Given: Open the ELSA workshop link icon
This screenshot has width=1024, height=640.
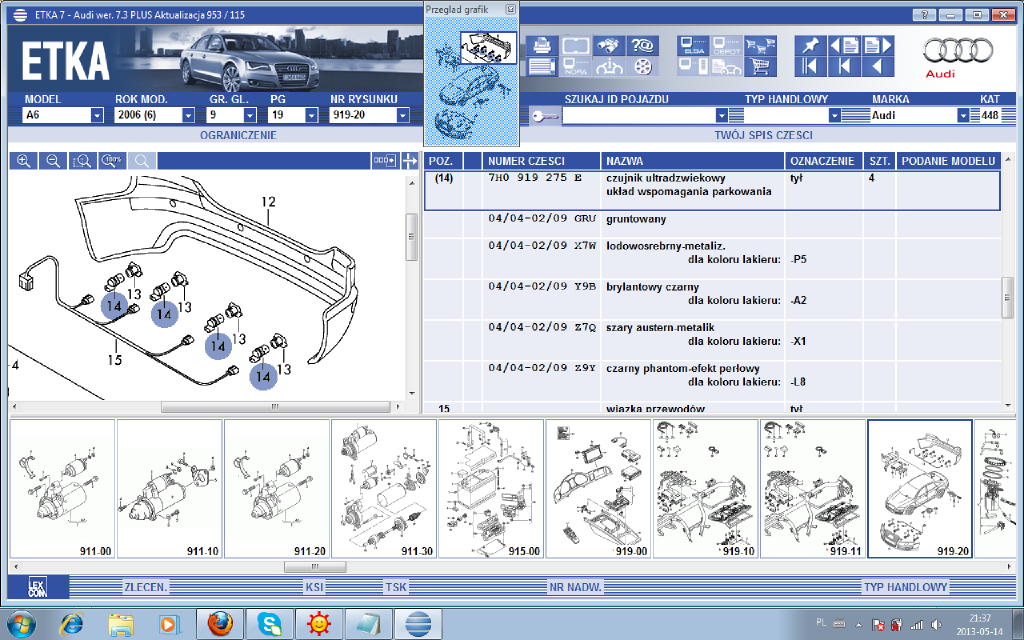Looking at the screenshot, I should coord(693,46).
